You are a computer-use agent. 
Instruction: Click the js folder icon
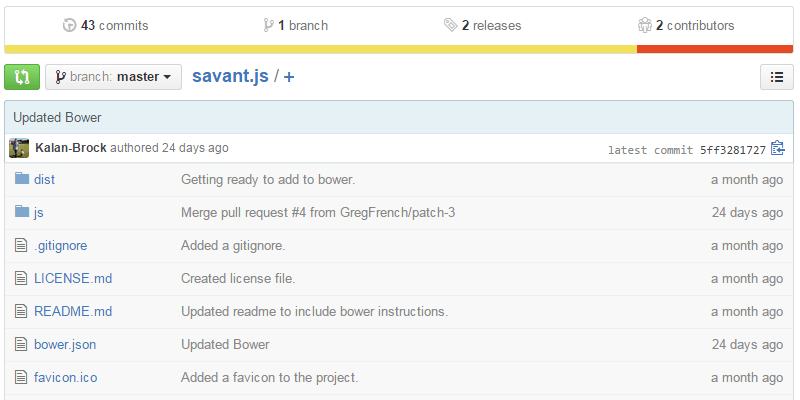[22, 212]
